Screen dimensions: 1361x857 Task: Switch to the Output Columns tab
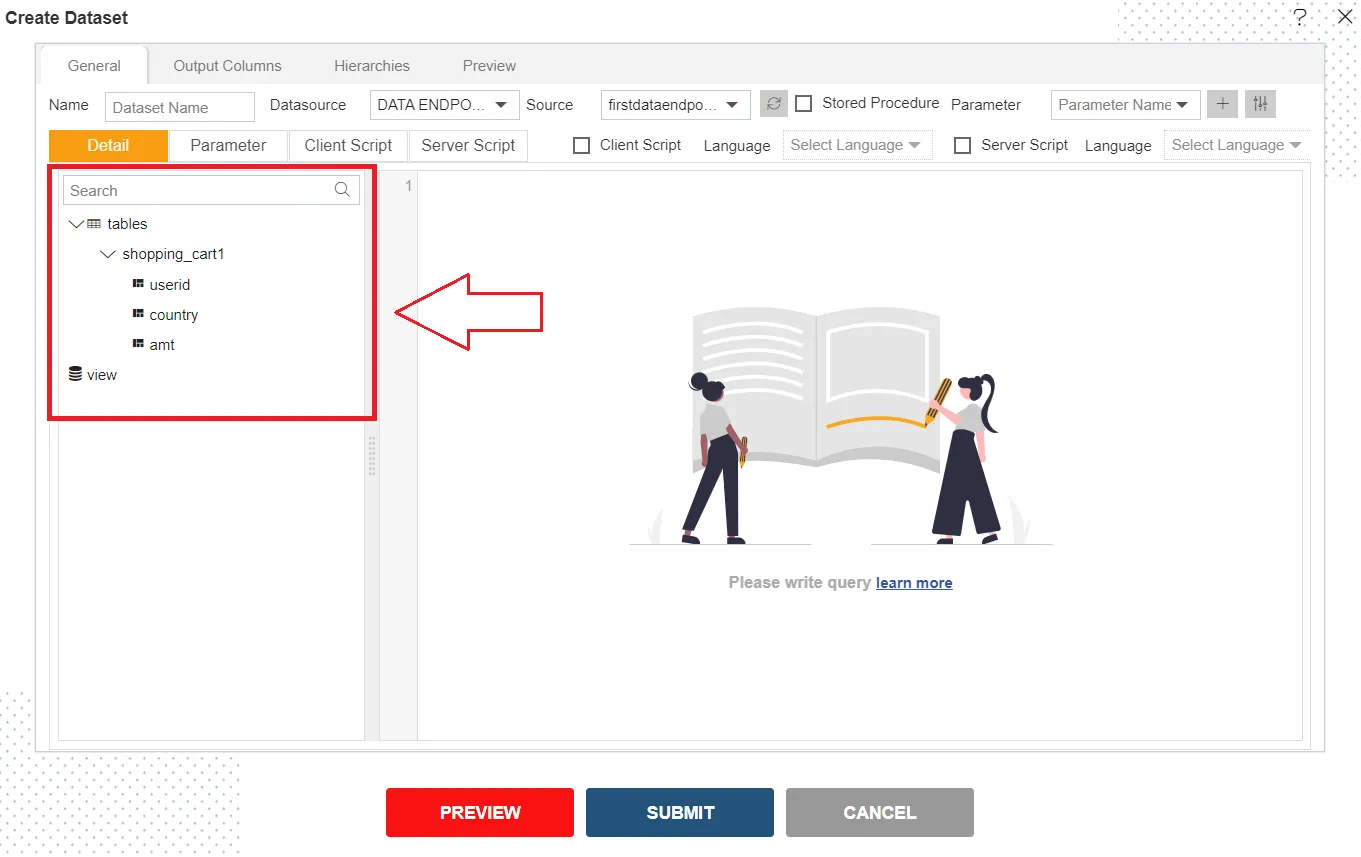click(228, 66)
